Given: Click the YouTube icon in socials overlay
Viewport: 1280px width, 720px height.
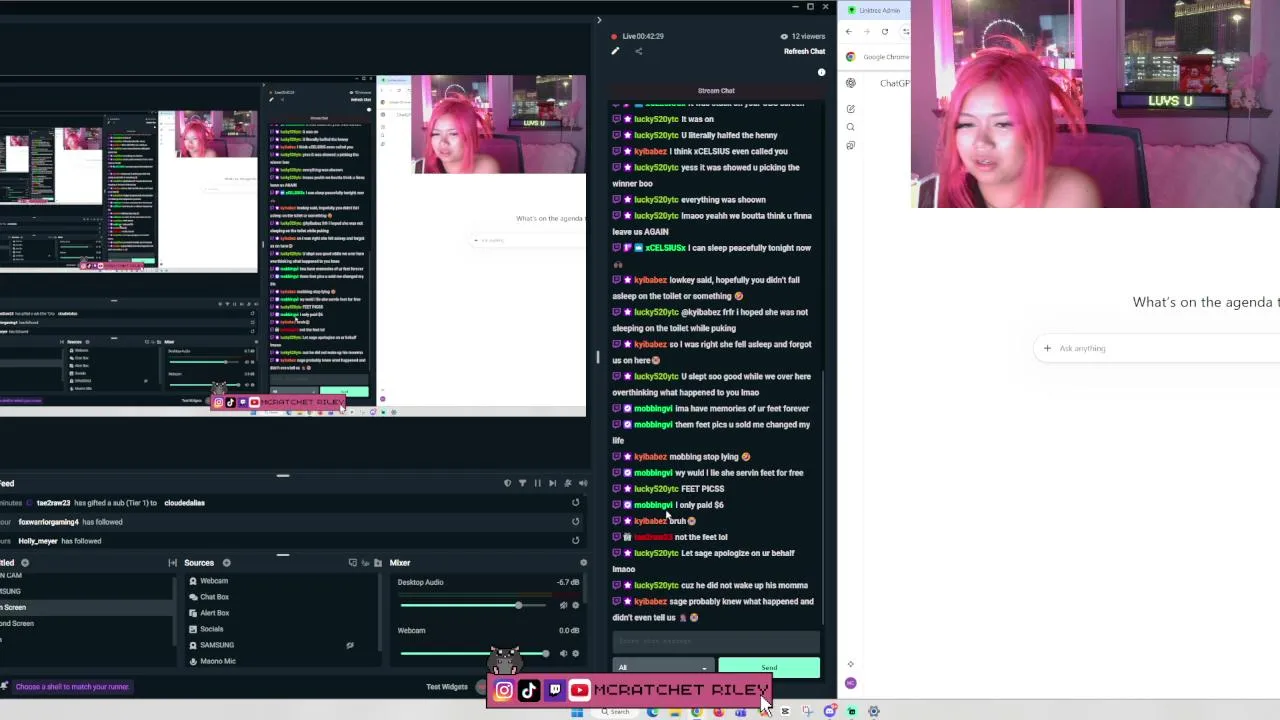Looking at the screenshot, I should pos(579,690).
